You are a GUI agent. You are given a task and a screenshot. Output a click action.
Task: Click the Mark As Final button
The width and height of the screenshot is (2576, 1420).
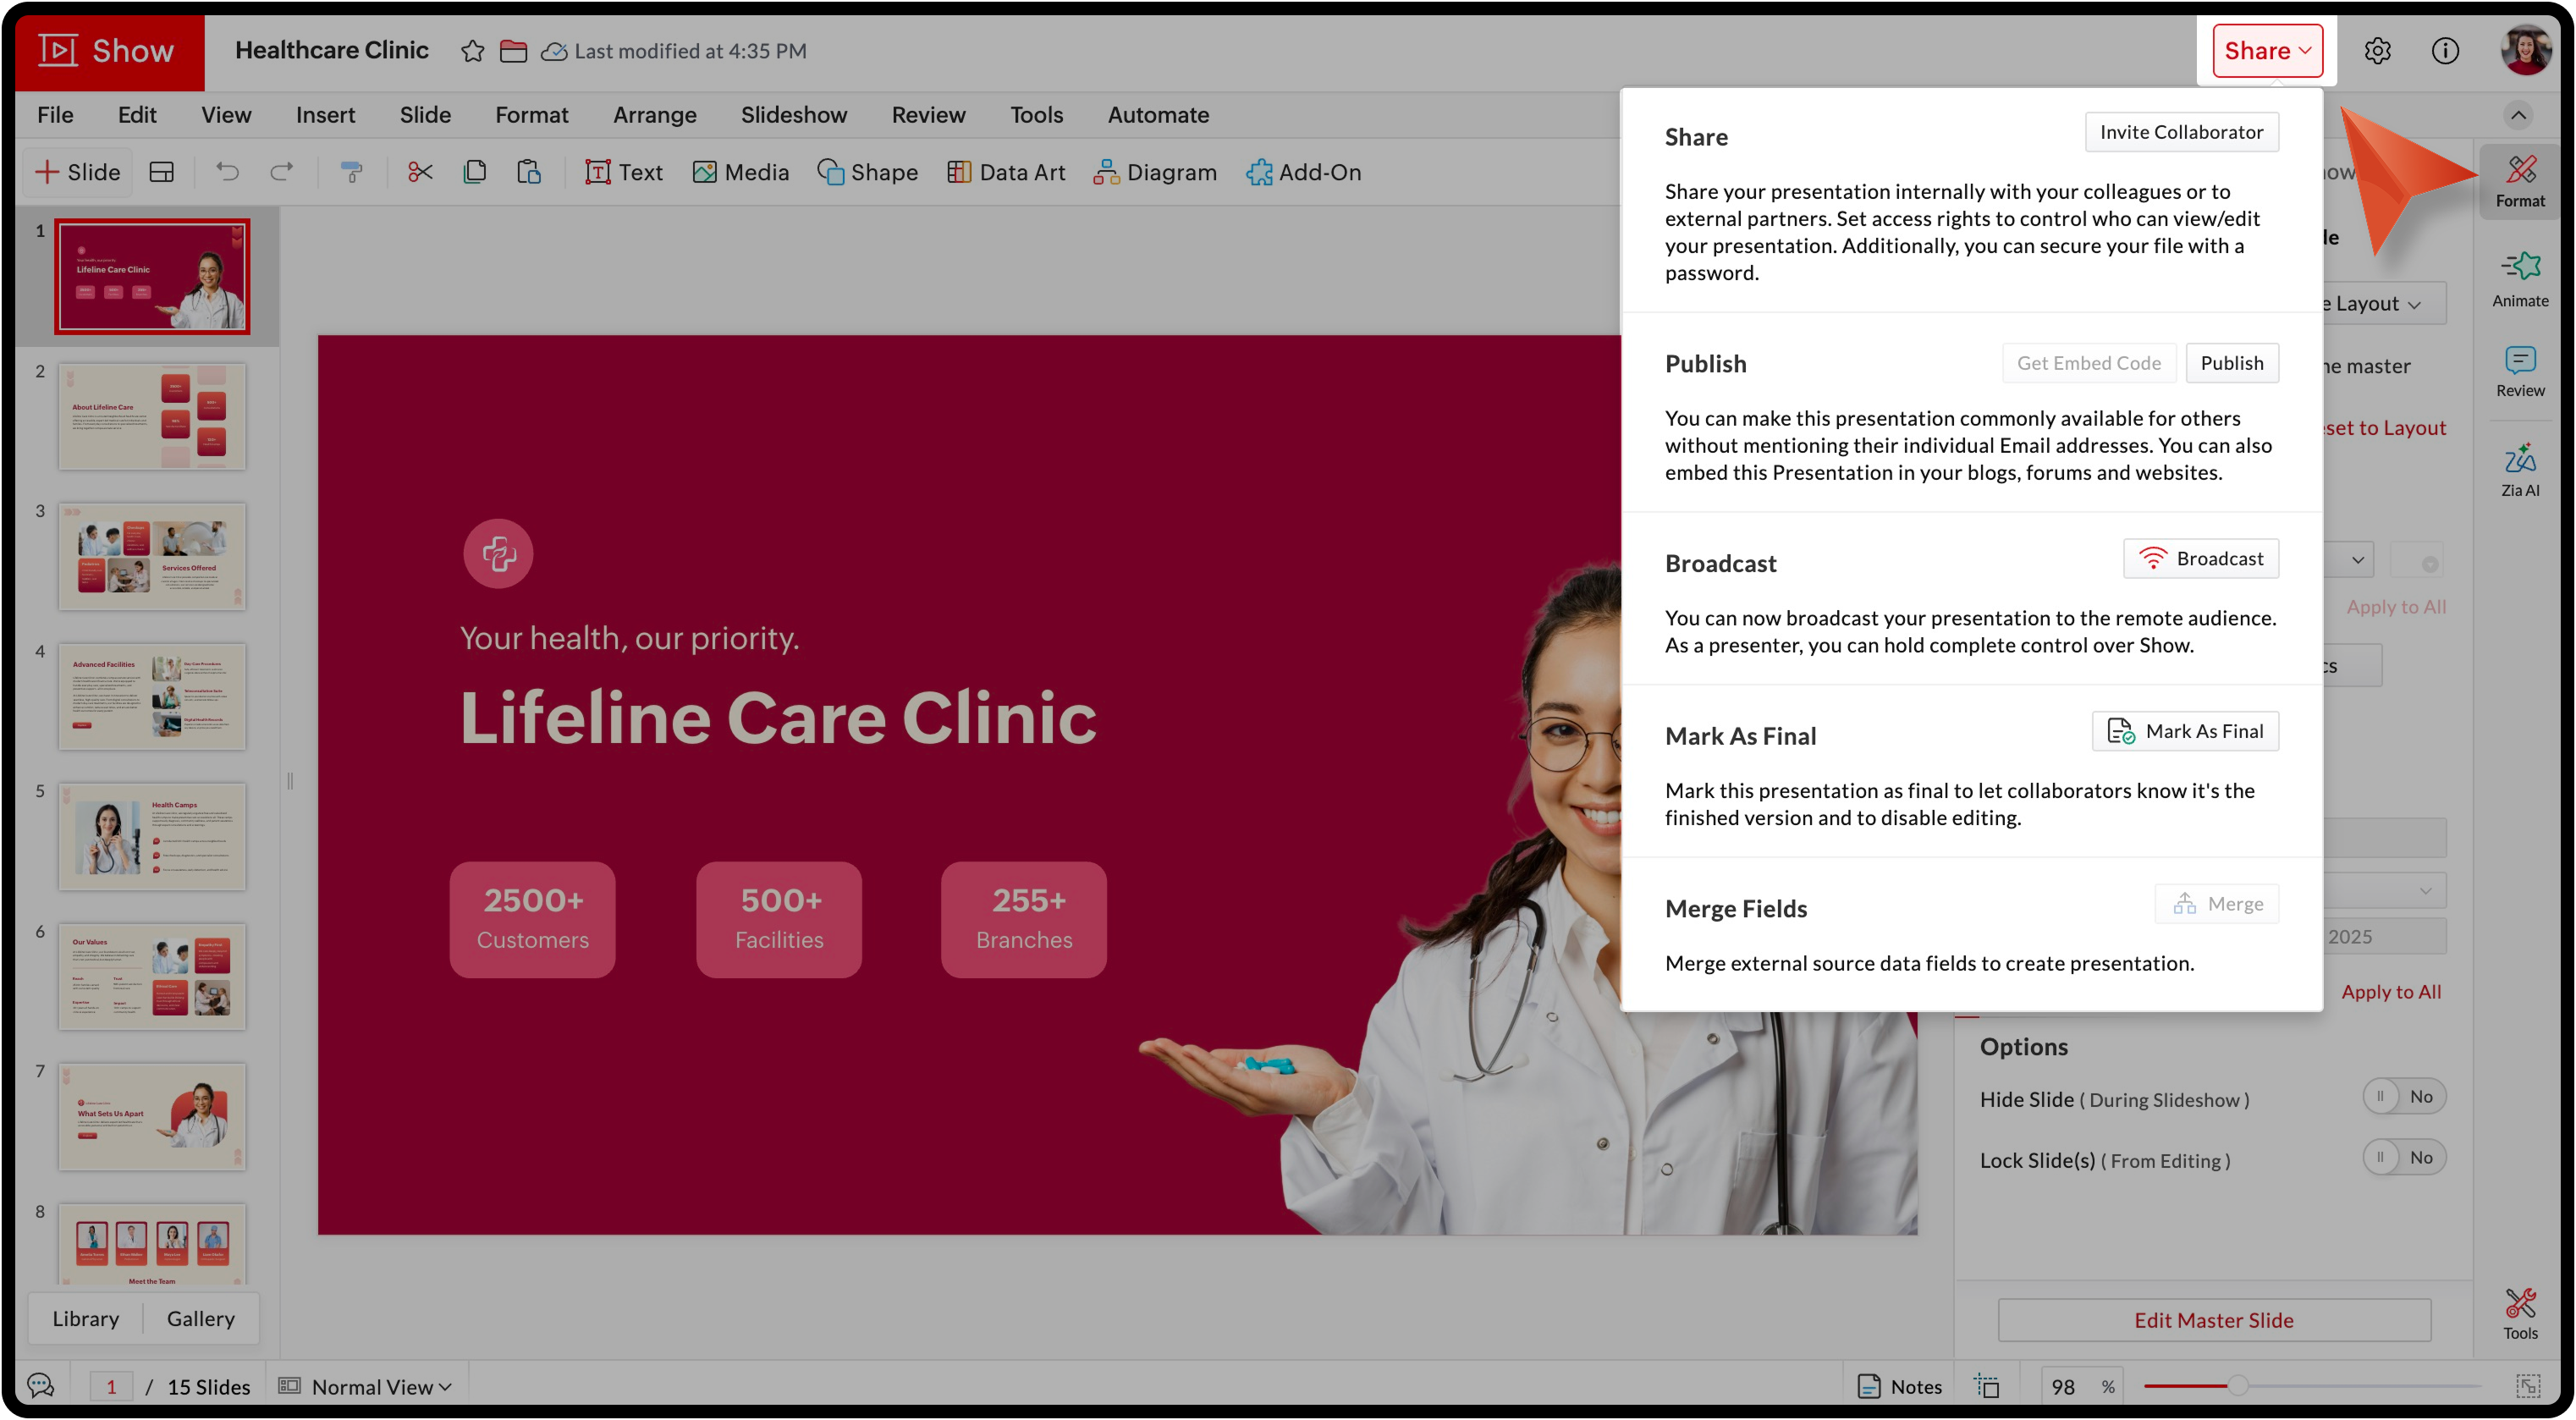click(x=2184, y=731)
